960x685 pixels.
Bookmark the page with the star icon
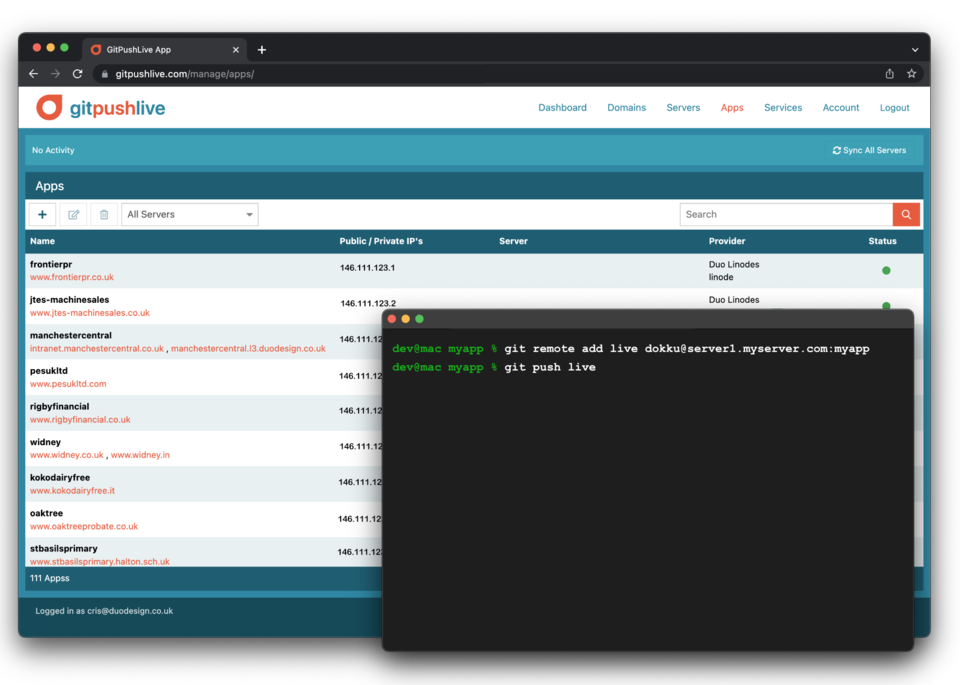[912, 73]
